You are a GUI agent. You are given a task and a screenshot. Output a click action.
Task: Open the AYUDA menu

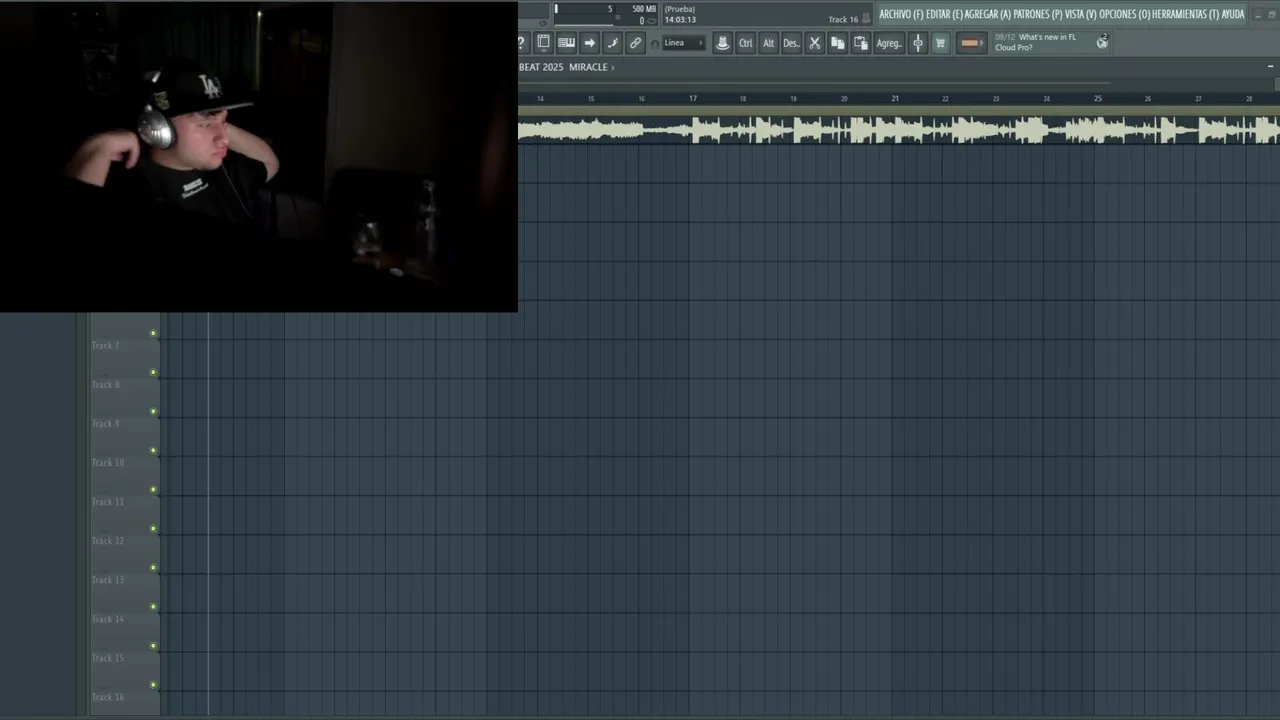(x=1233, y=14)
